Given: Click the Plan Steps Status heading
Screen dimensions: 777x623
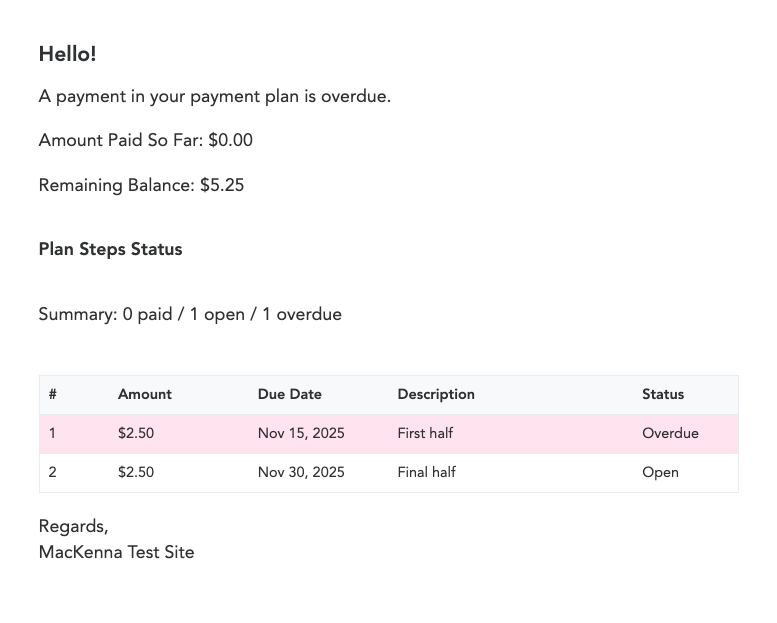Looking at the screenshot, I should pyautogui.click(x=110, y=249).
